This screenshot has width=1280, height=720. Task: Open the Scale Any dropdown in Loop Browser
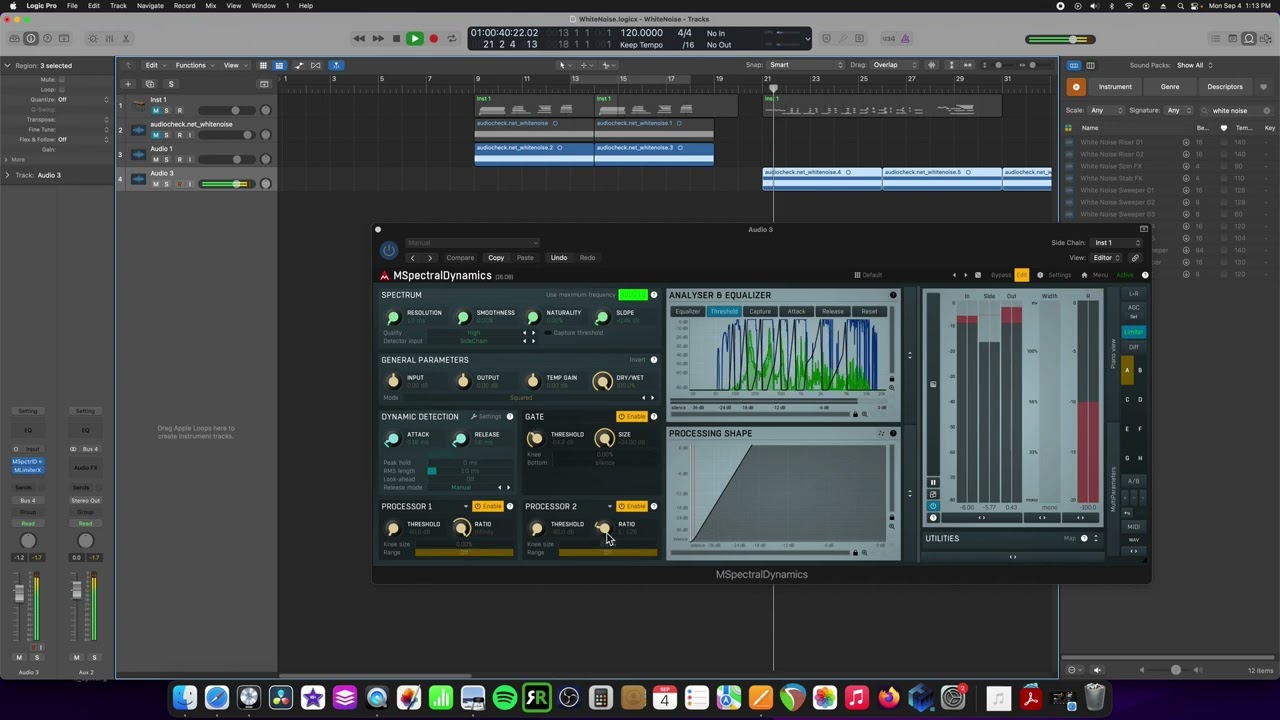(x=1105, y=110)
